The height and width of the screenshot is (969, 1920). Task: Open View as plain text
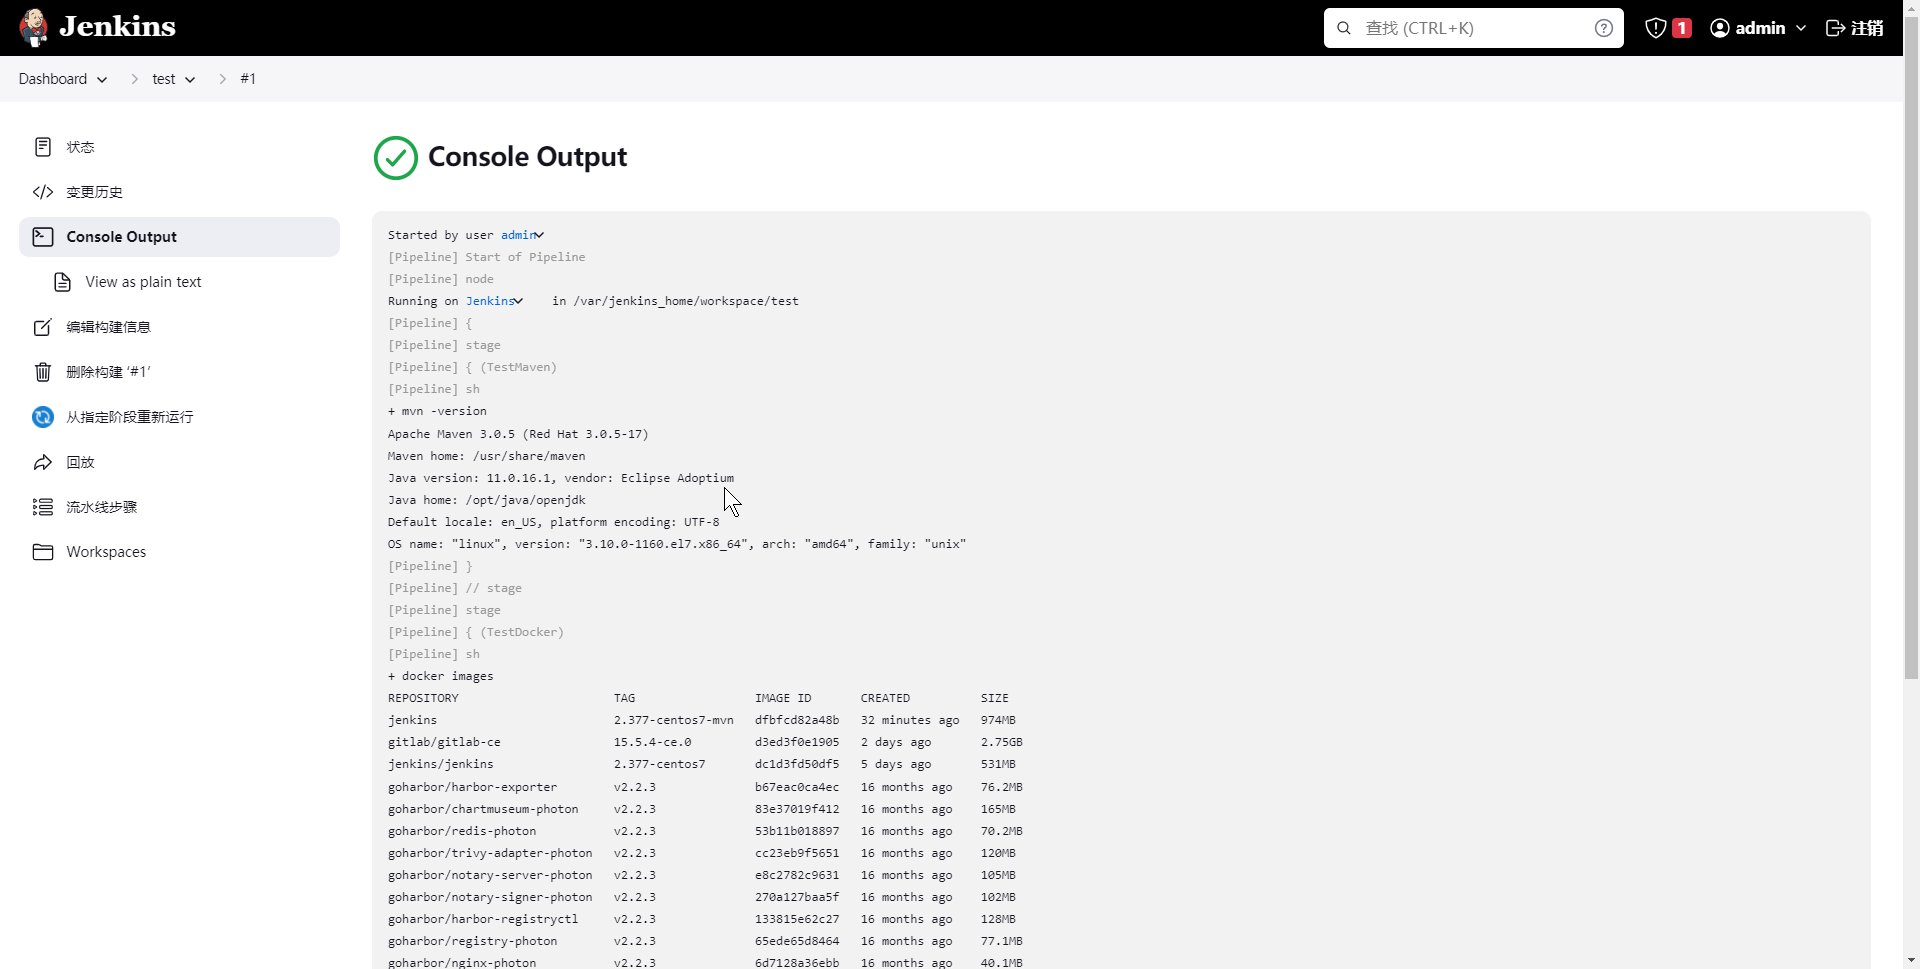click(x=143, y=282)
